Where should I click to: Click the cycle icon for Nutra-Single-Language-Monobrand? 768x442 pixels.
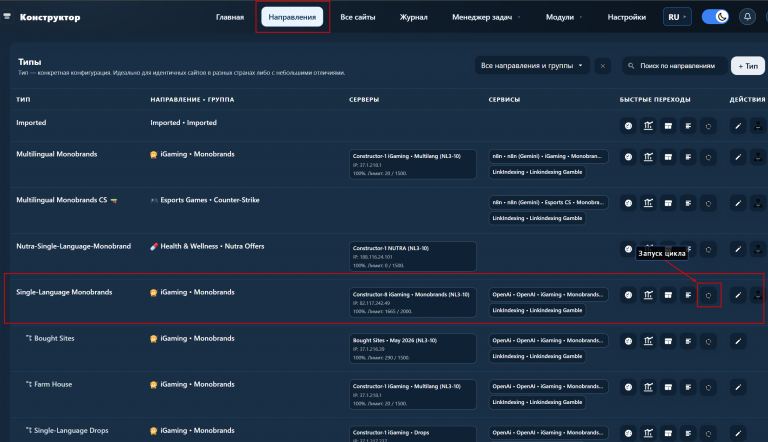708,249
